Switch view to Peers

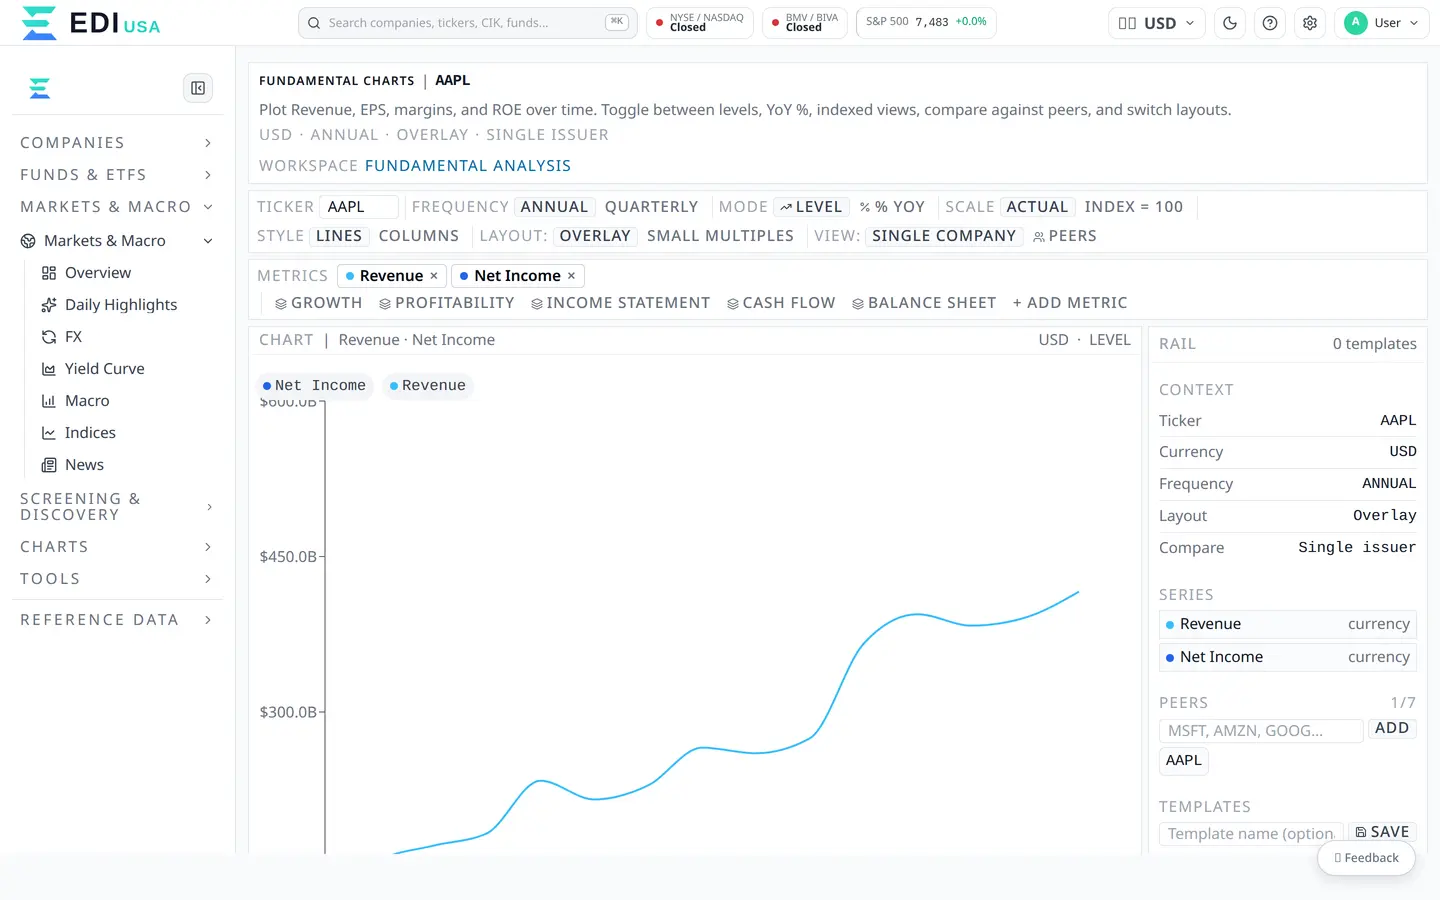tap(1065, 236)
